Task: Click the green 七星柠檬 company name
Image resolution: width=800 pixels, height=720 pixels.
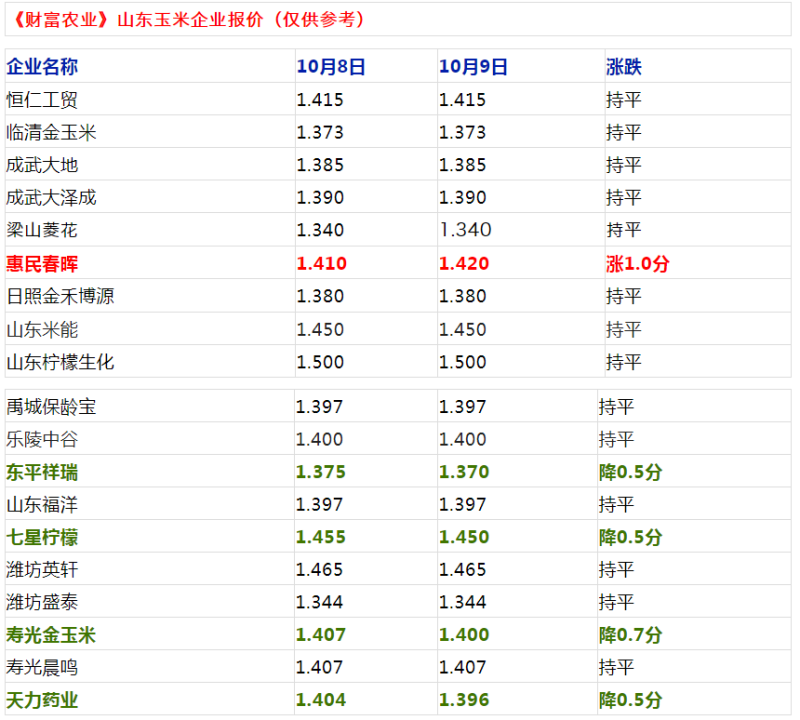Action: (x=42, y=537)
